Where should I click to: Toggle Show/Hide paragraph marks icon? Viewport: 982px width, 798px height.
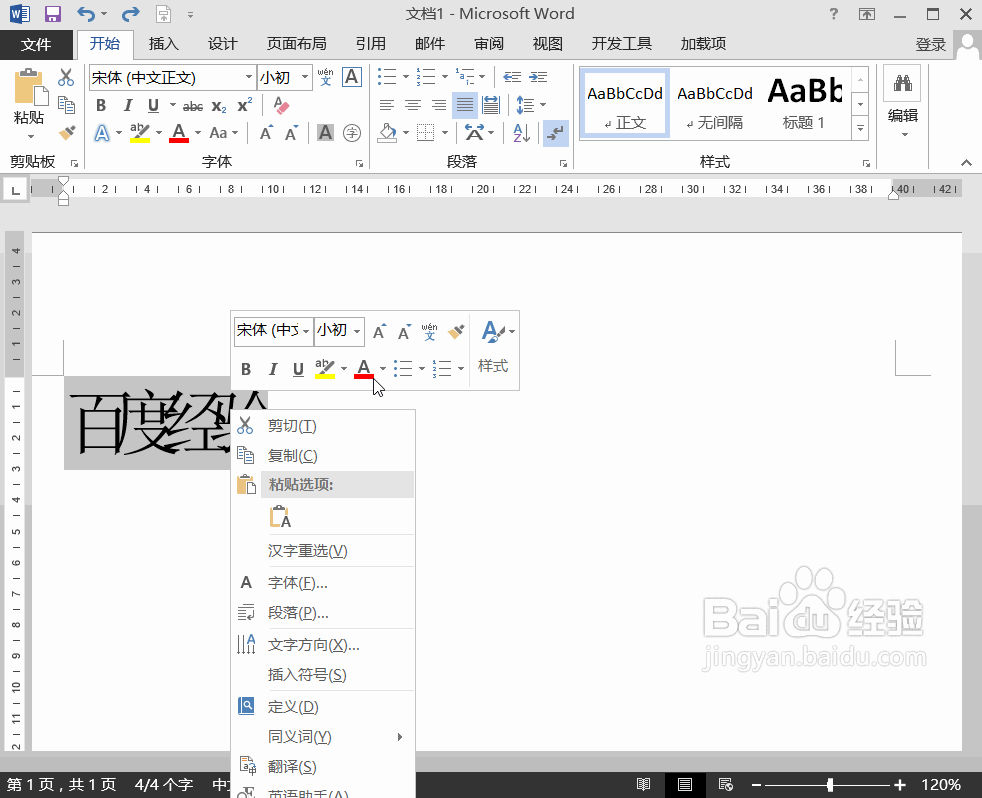[x=555, y=131]
